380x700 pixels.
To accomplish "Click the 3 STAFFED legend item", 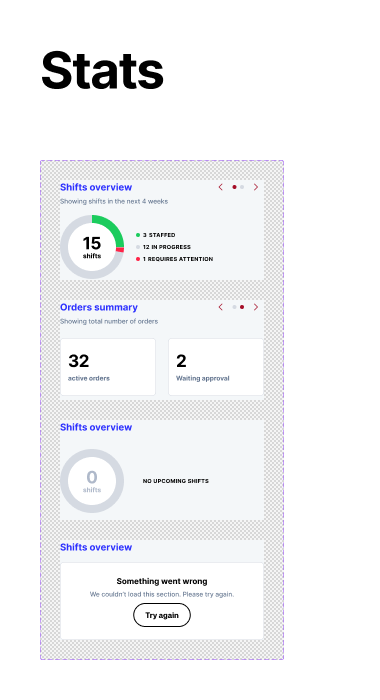I will [x=155, y=235].
